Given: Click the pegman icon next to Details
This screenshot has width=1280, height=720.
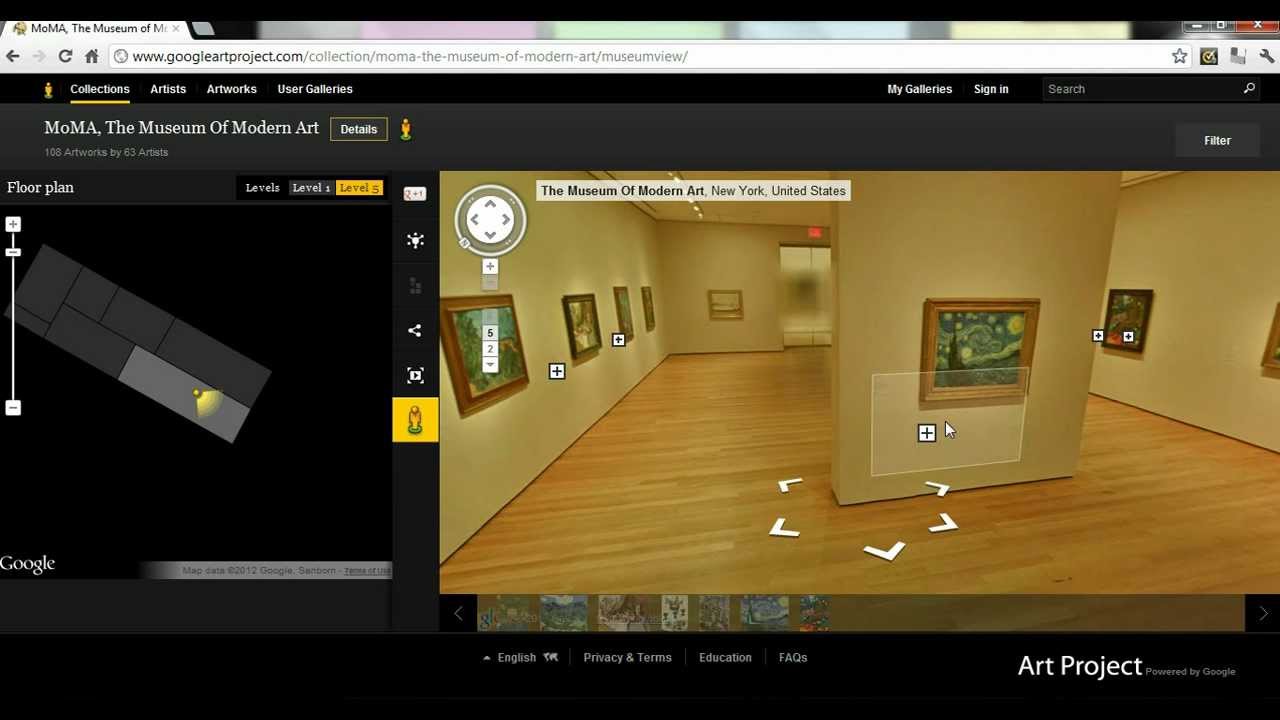Looking at the screenshot, I should 405,129.
